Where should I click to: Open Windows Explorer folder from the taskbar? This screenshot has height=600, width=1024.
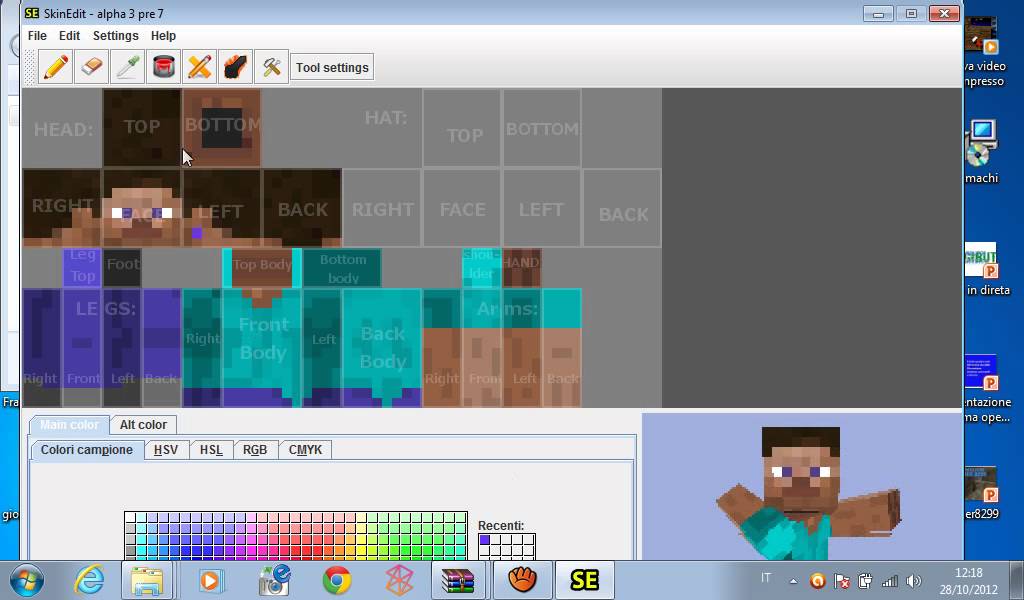(x=147, y=580)
